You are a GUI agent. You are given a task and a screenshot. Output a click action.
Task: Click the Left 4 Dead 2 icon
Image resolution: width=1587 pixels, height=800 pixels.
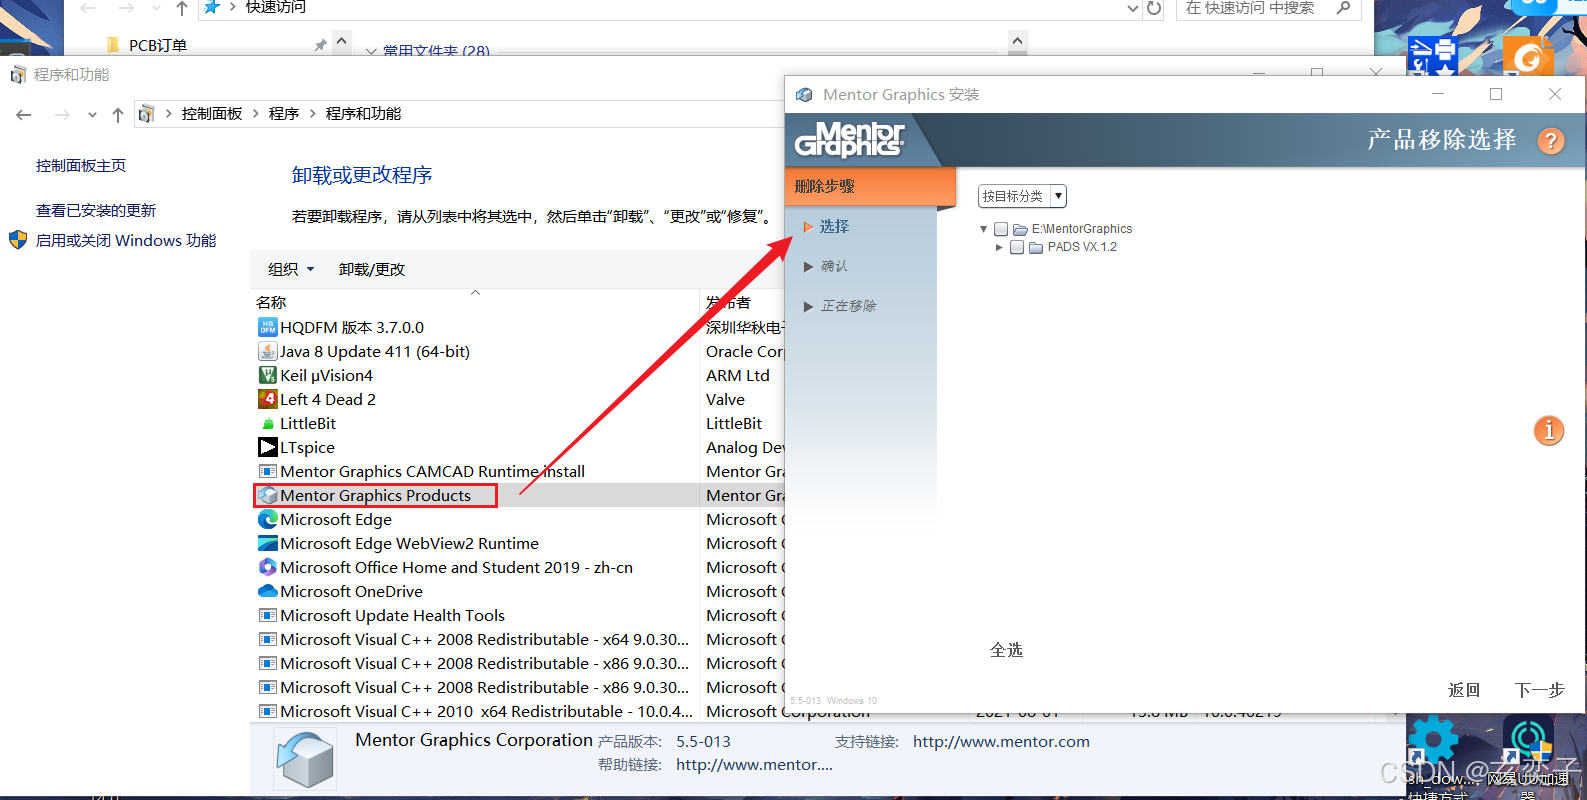point(267,399)
